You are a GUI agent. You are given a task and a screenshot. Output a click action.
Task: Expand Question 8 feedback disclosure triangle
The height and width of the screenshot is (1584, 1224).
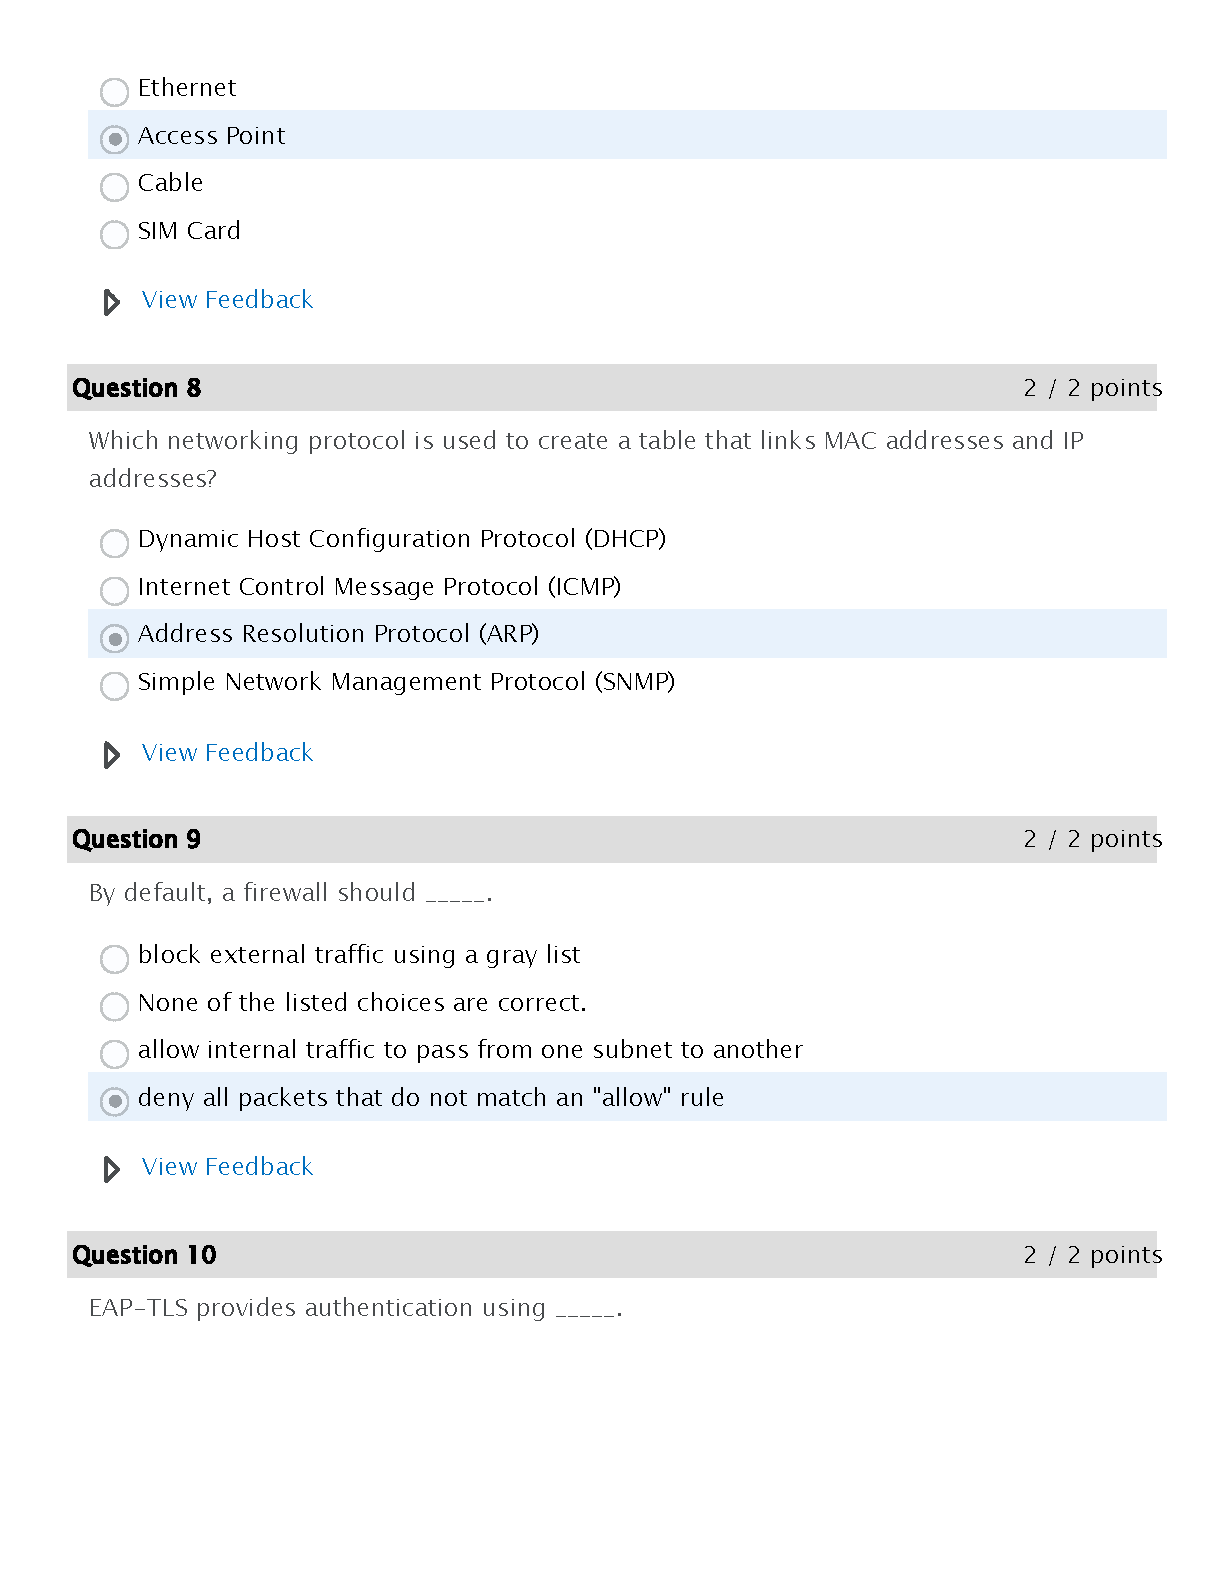(112, 755)
